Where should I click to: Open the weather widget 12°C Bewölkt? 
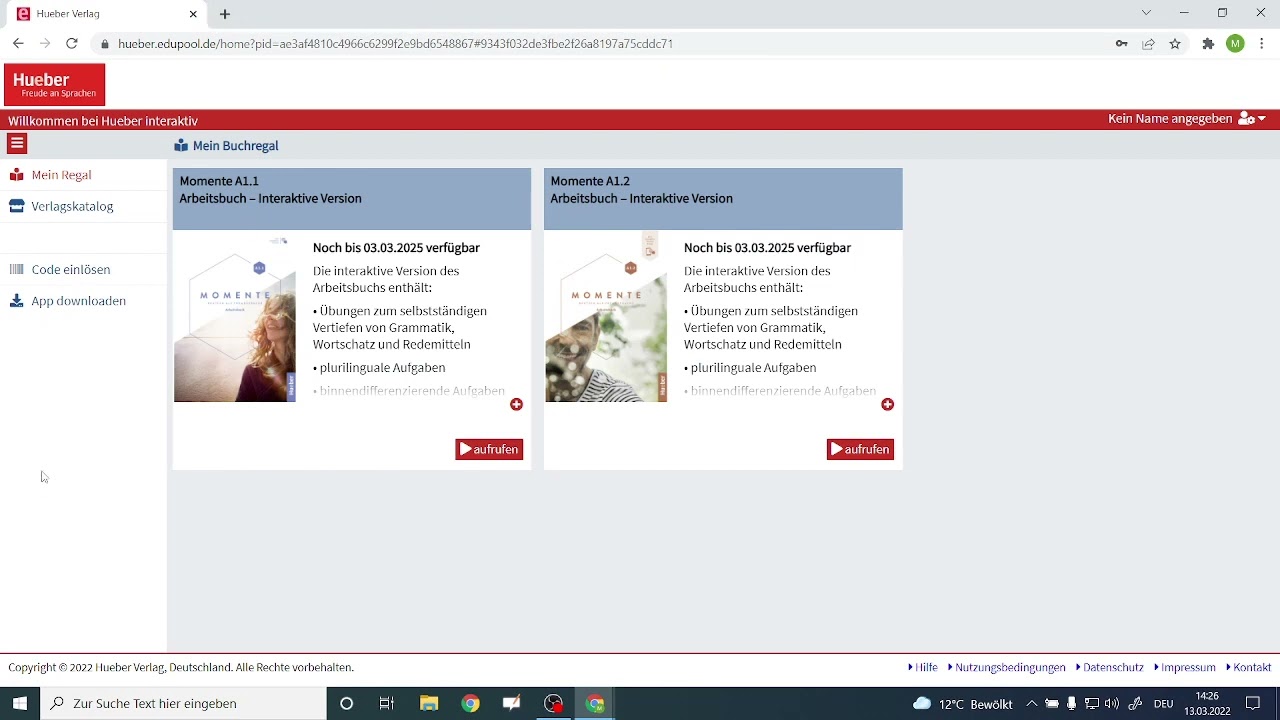(x=963, y=704)
